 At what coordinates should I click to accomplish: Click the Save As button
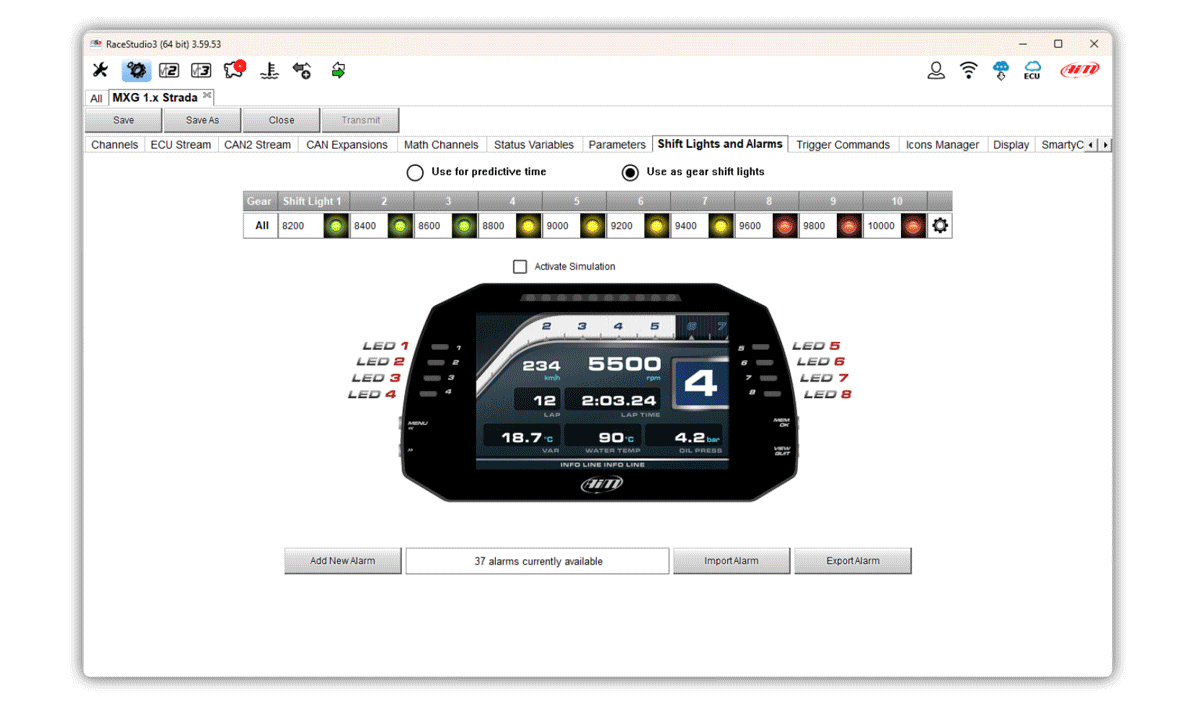tap(203, 120)
